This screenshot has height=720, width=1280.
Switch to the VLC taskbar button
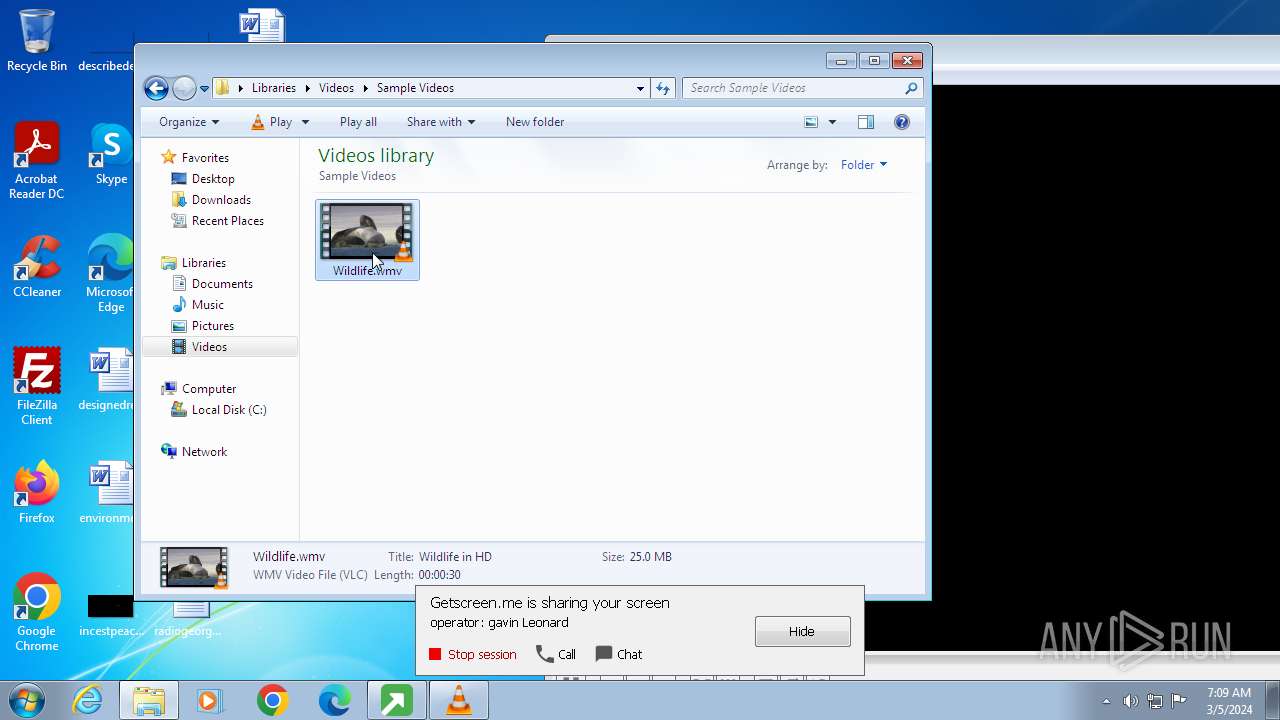[459, 701]
